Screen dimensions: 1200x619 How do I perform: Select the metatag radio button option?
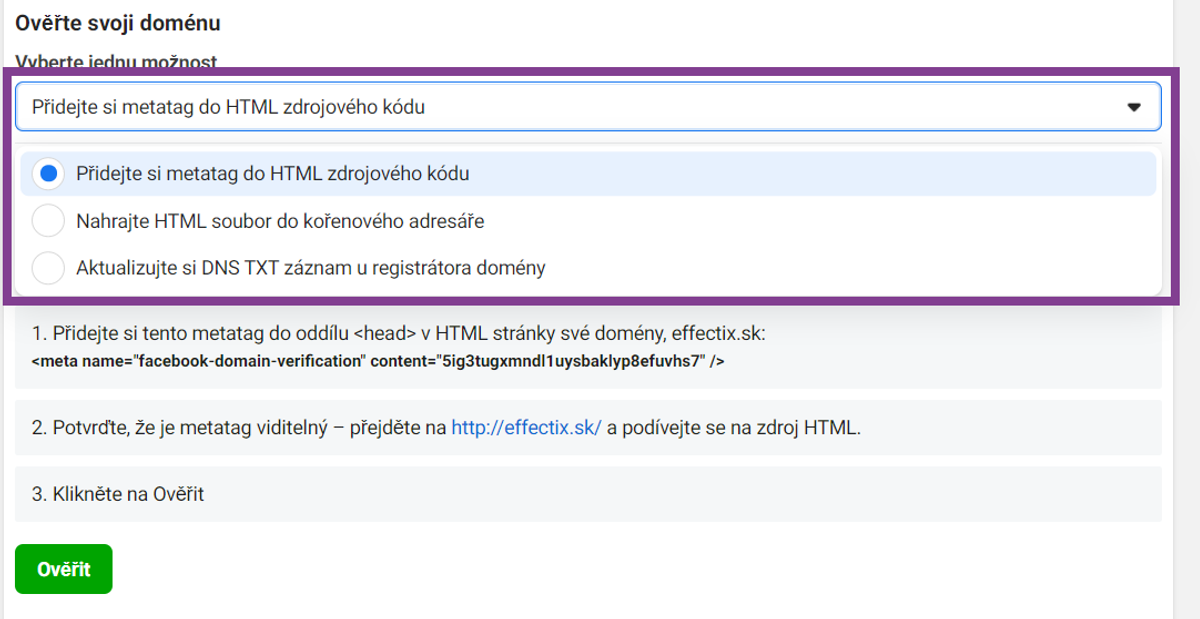48,173
